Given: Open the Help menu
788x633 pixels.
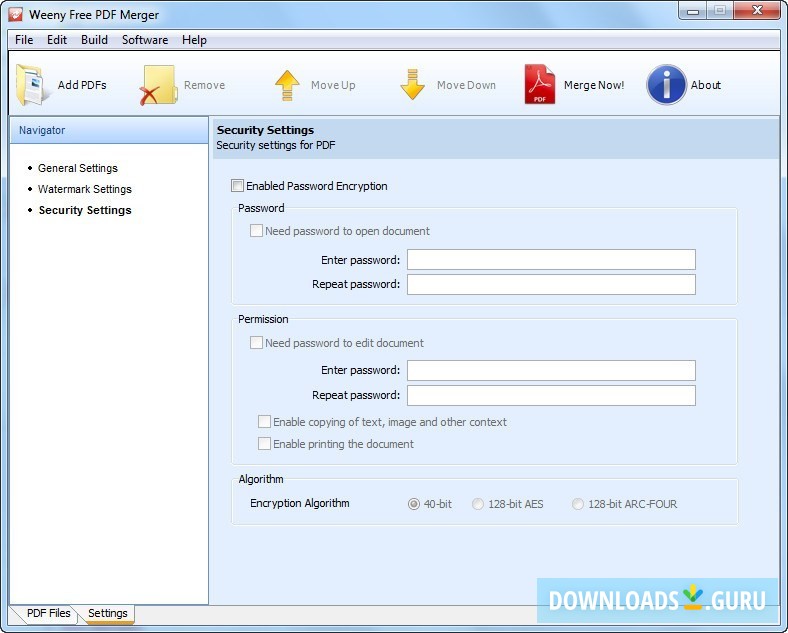Looking at the screenshot, I should click(x=194, y=40).
